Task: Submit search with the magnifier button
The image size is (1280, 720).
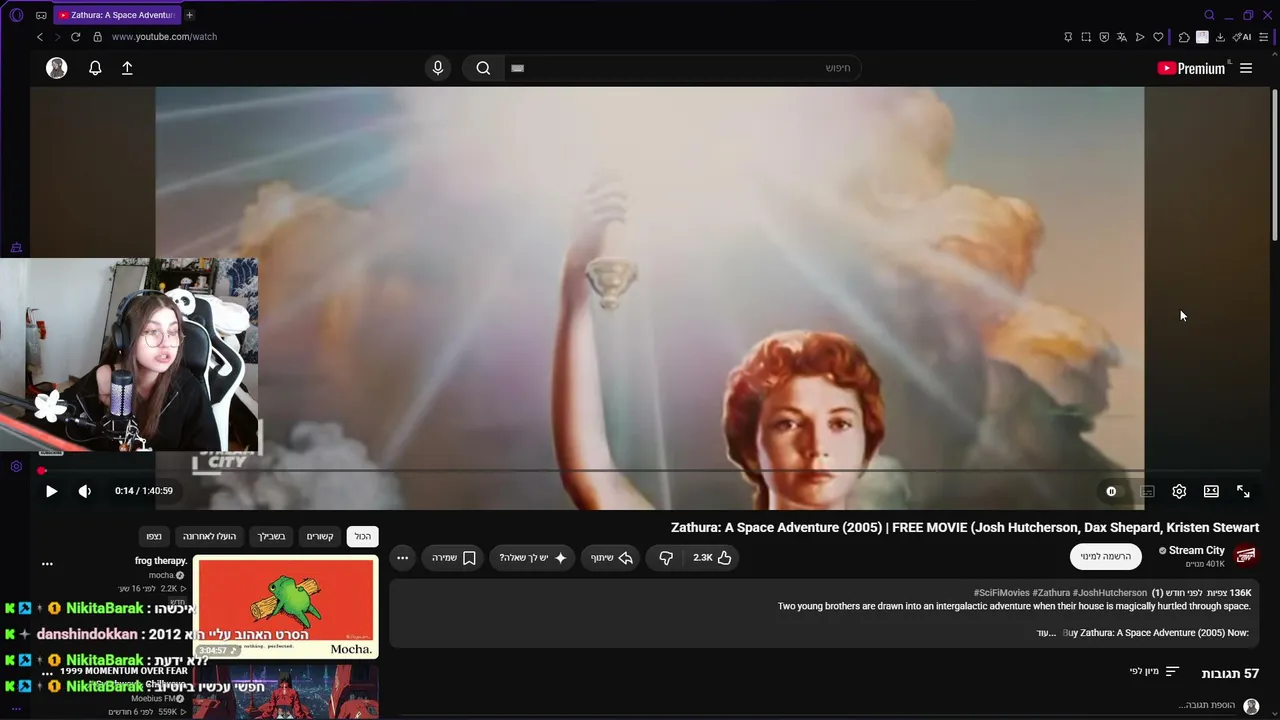Action: [483, 68]
